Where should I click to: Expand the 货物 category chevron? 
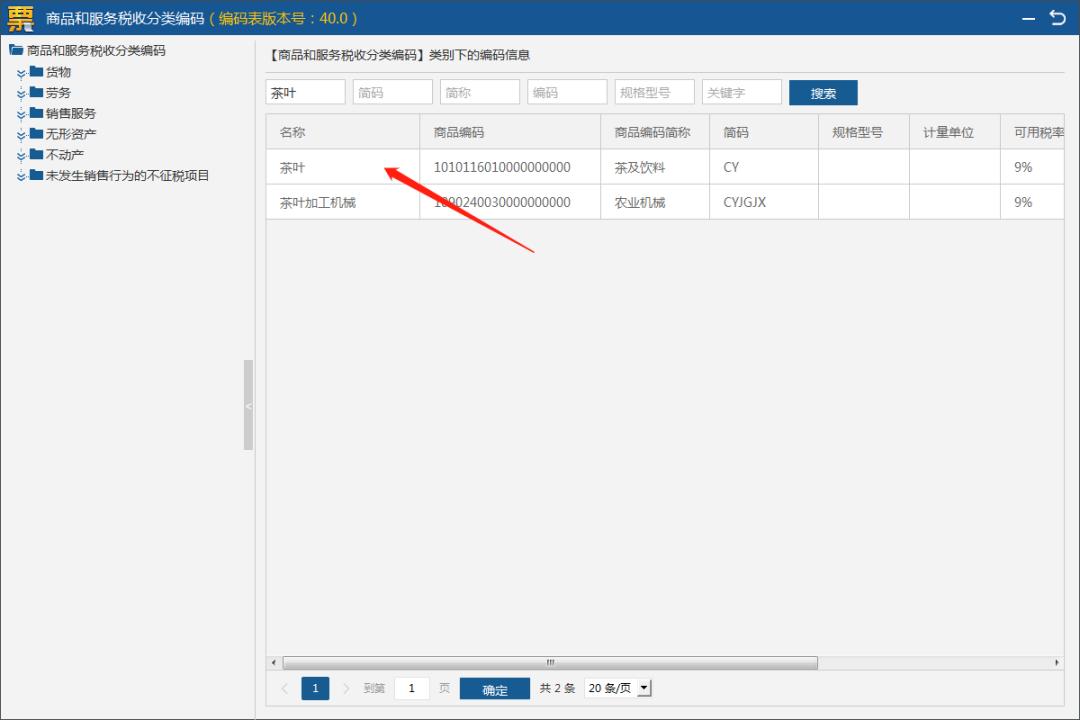point(22,71)
